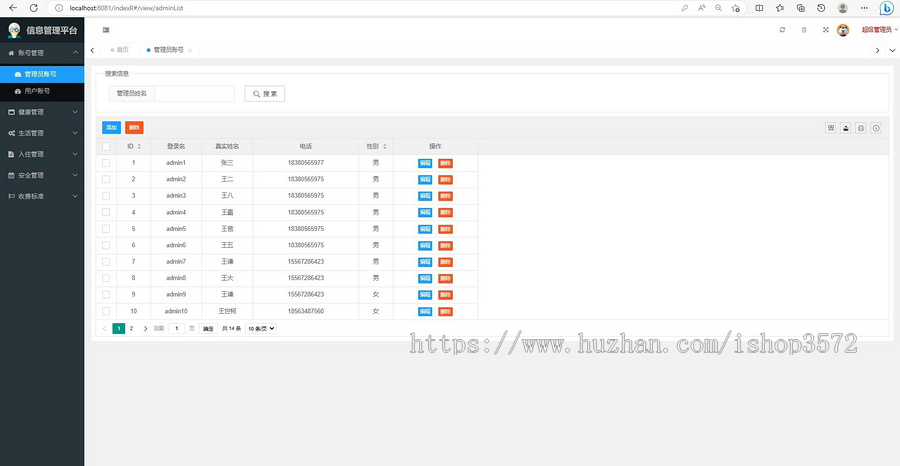Expand the 健康管理 sidebar menu
900x466 pixels.
(42, 112)
